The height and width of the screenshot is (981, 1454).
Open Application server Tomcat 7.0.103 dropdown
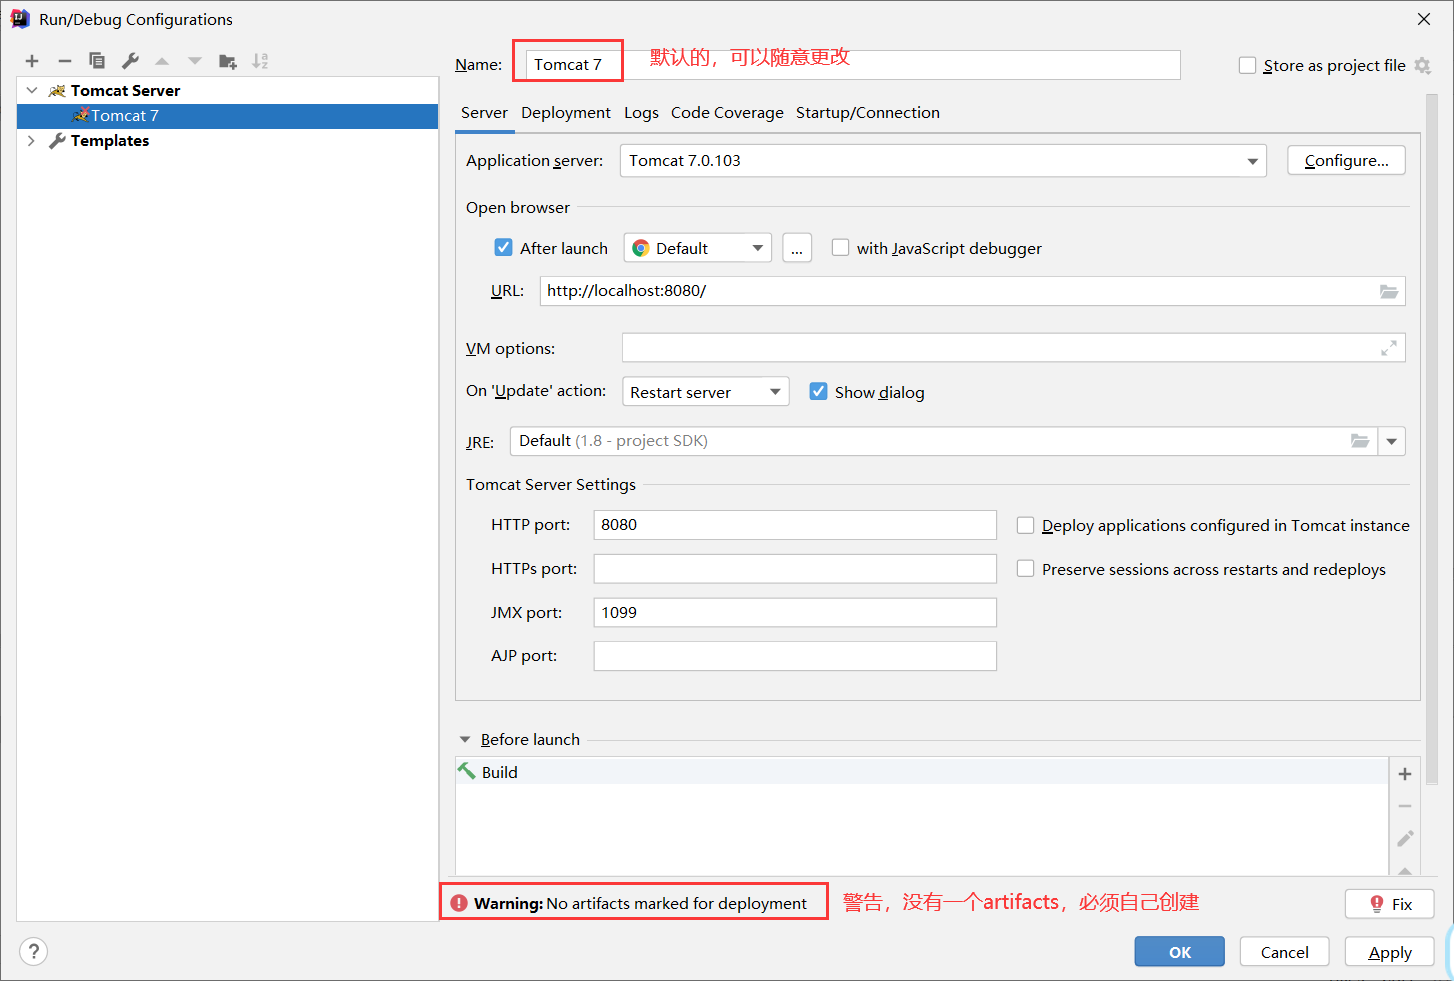coord(943,161)
